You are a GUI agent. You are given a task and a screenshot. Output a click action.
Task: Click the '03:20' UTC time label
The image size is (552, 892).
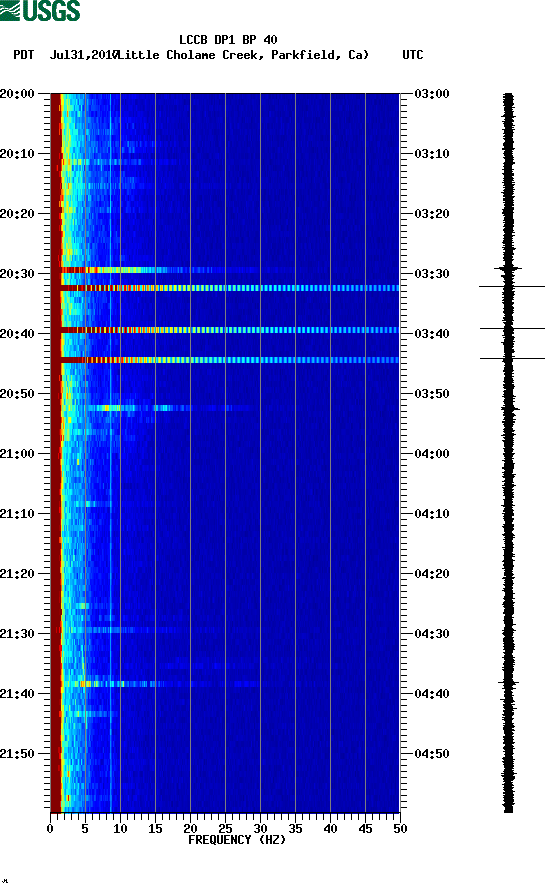(x=432, y=214)
